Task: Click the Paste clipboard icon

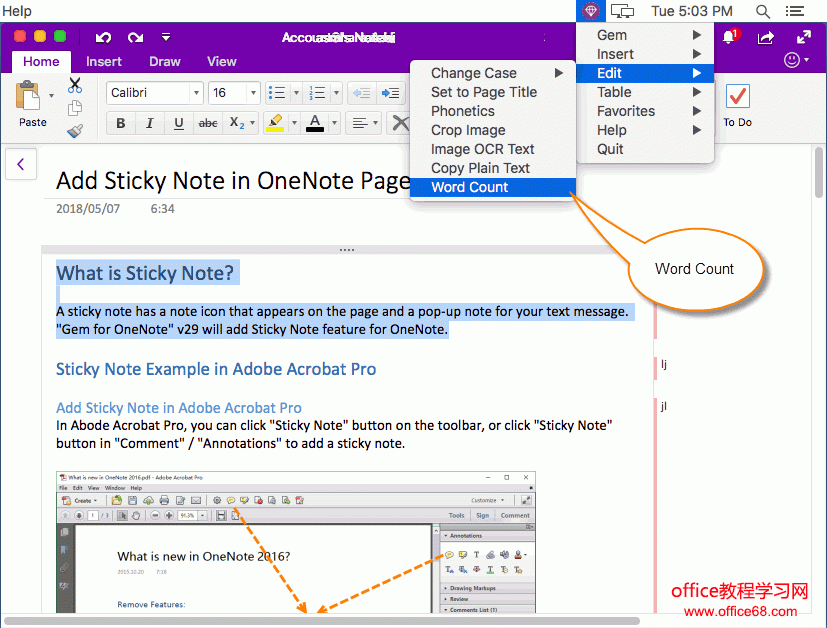Action: click(27, 96)
